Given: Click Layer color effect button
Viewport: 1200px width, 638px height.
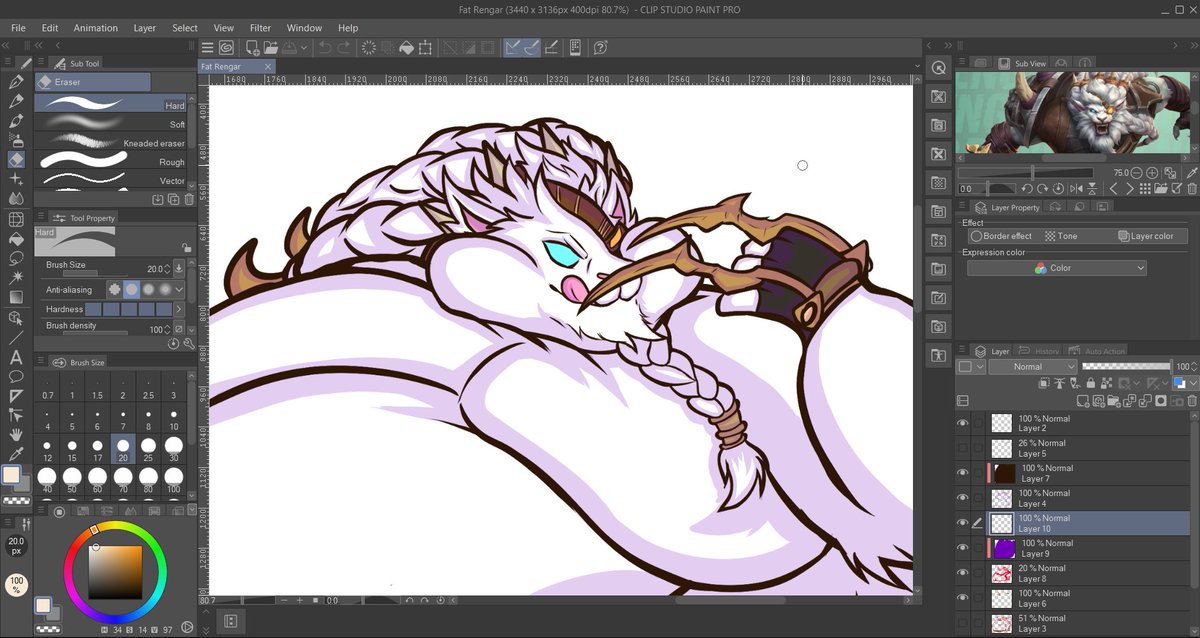Looking at the screenshot, I should (x=1146, y=236).
